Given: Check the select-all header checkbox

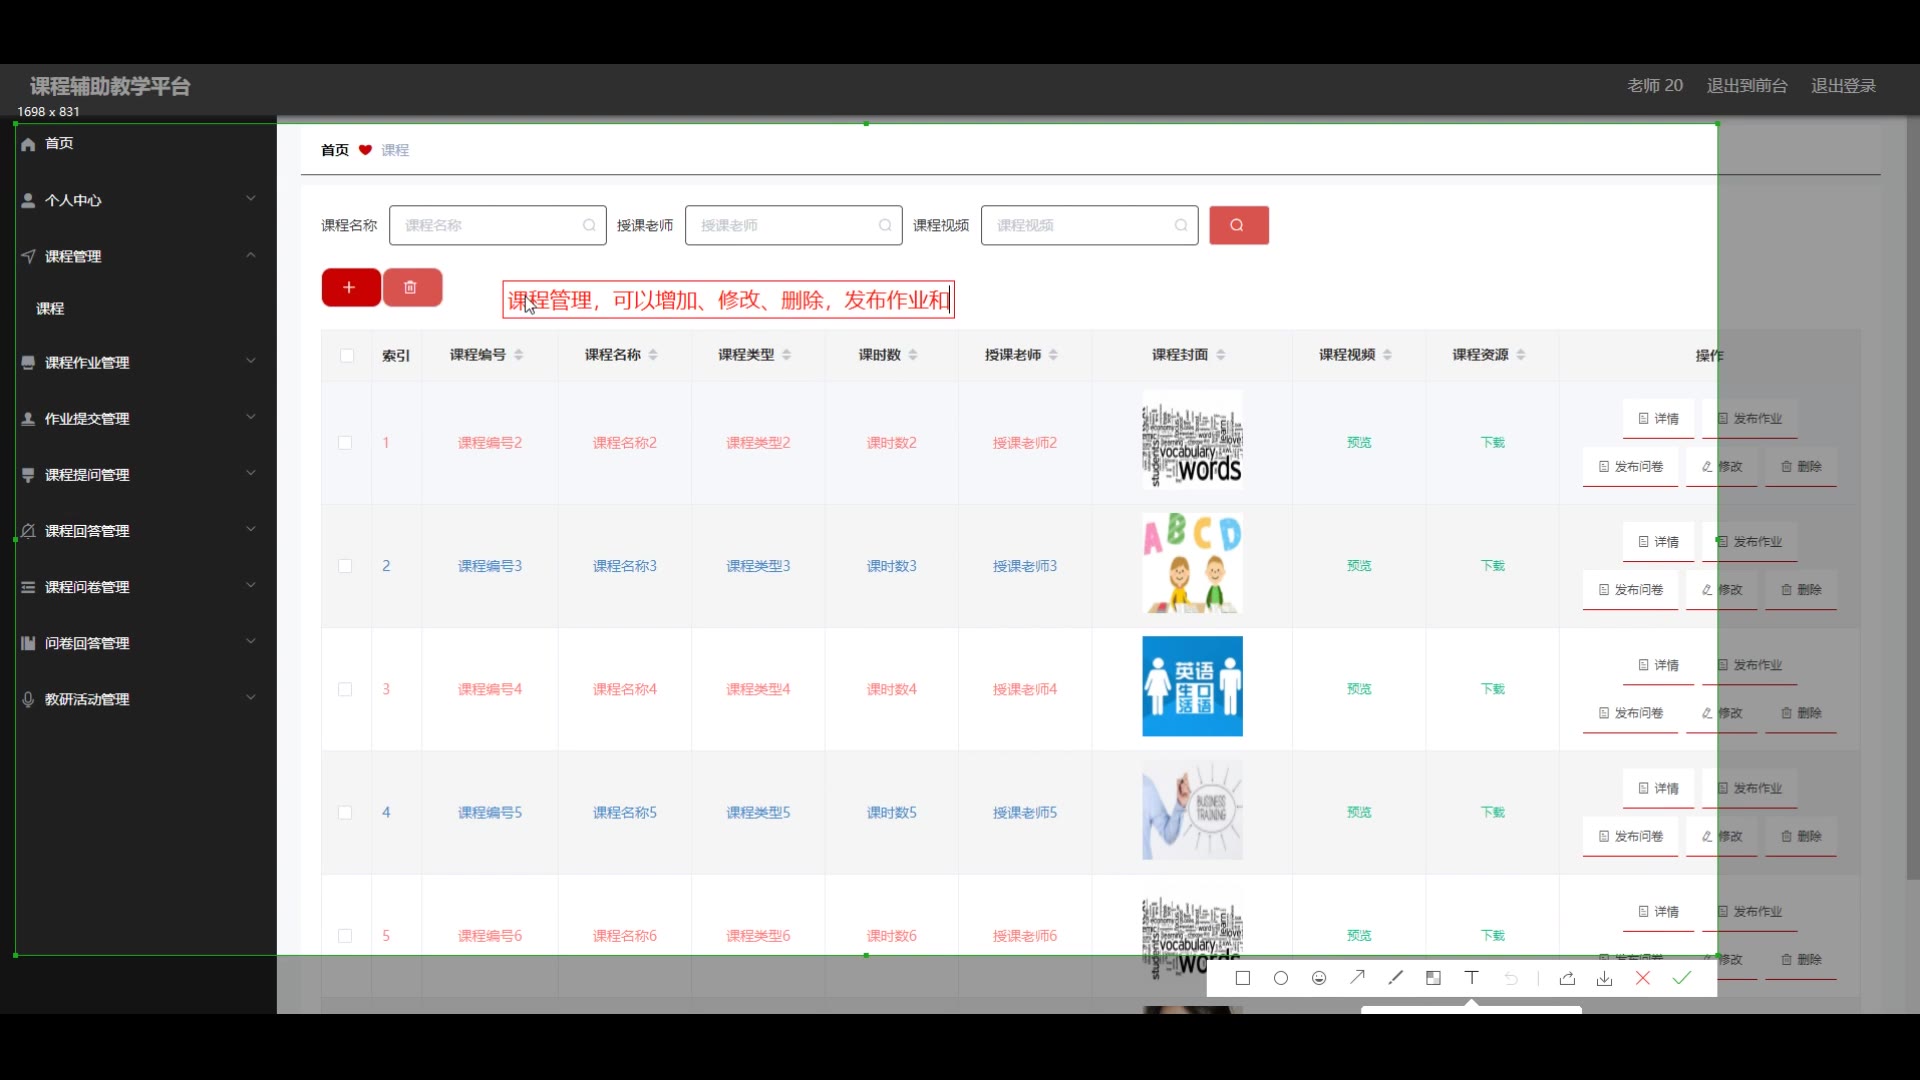Looking at the screenshot, I should (347, 355).
